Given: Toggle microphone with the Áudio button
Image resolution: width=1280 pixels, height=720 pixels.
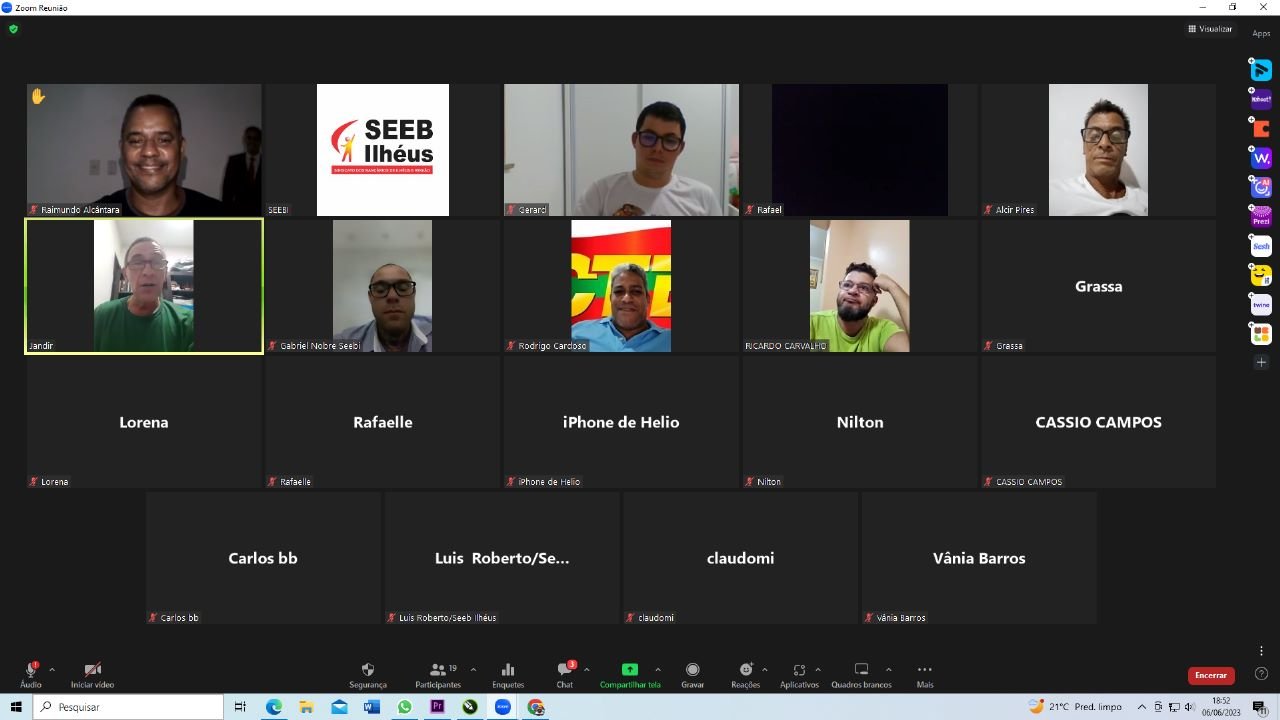Looking at the screenshot, I should [x=31, y=674].
